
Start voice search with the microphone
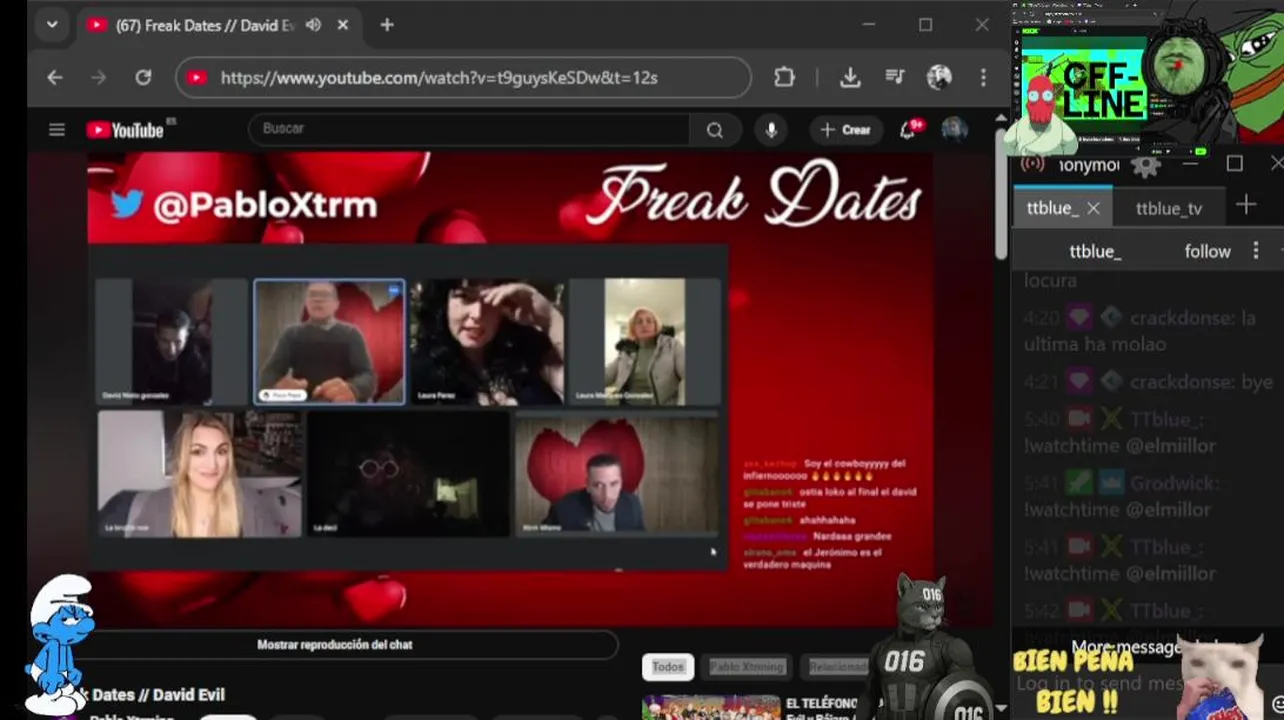tap(771, 130)
